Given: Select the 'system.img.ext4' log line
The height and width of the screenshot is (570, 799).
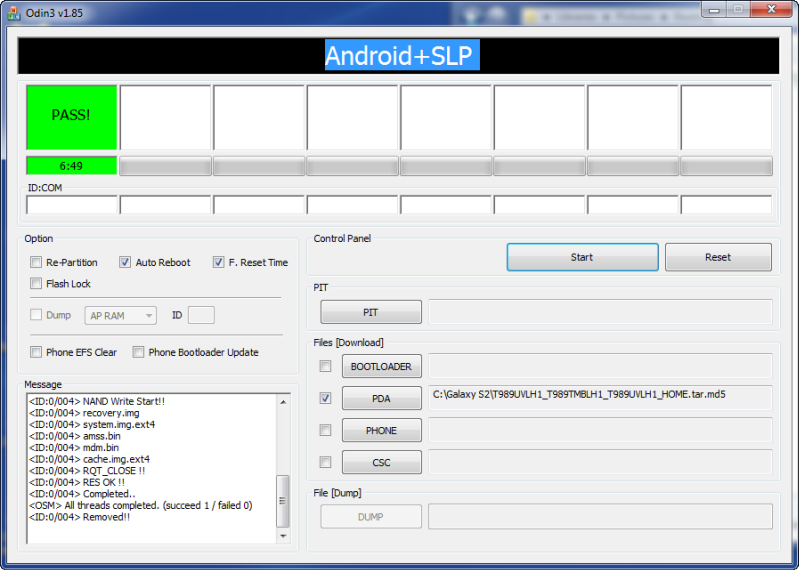Looking at the screenshot, I should coord(92,424).
